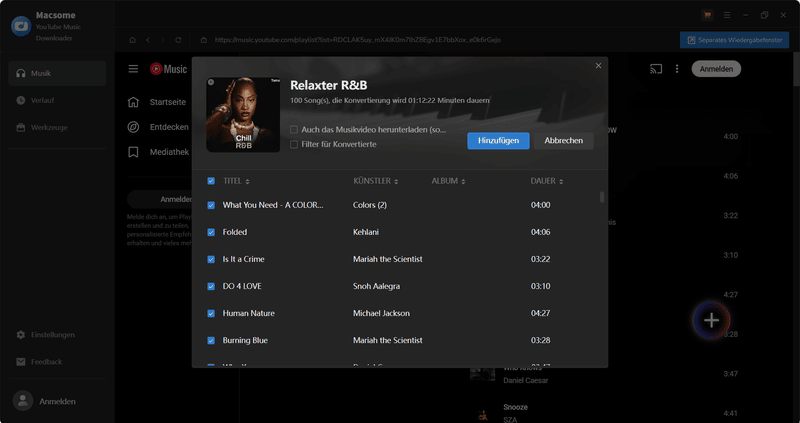This screenshot has height=423, width=800.
Task: Open Werkzeuge in the sidebar
Action: [57, 128]
